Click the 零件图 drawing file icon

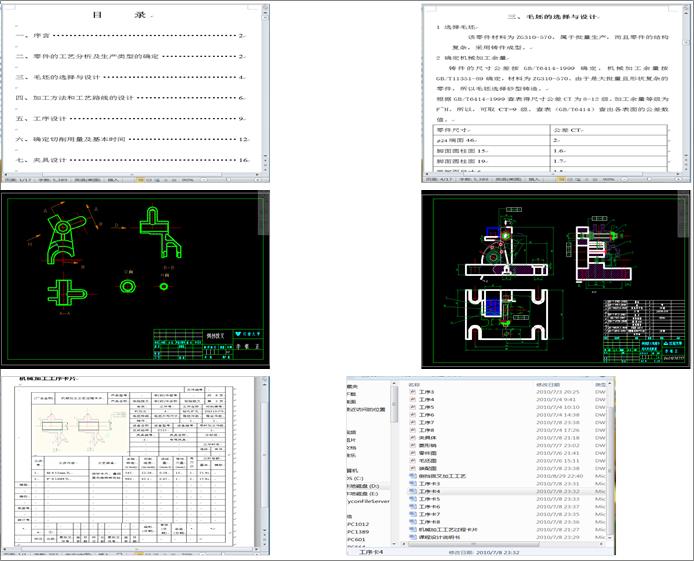(413, 453)
